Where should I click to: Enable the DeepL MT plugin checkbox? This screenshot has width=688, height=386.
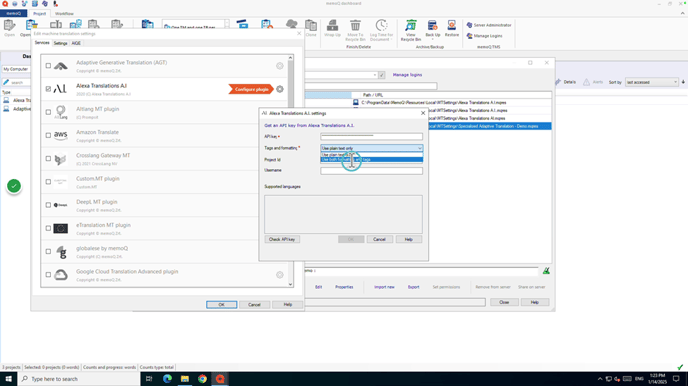coord(48,205)
